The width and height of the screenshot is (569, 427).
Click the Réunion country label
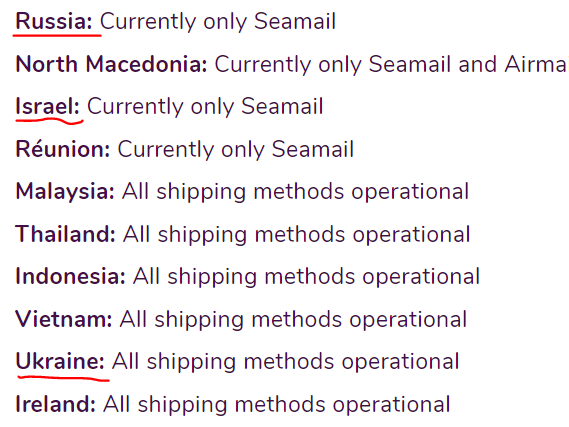(63, 149)
